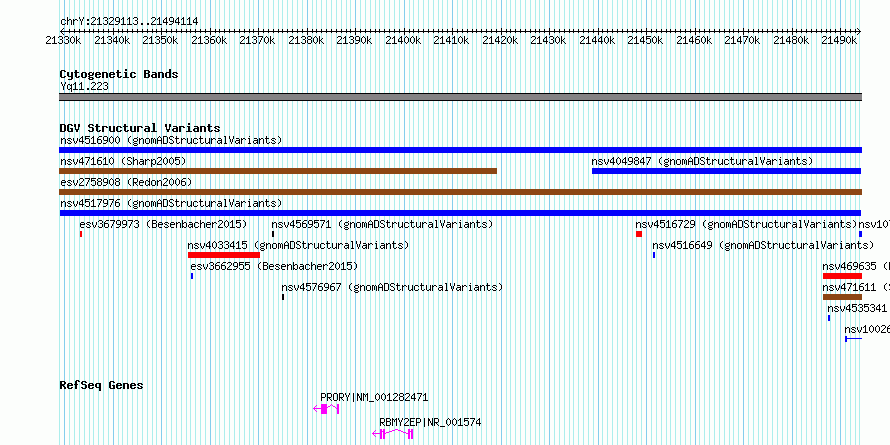
Task: Click the 21480k ruler tick label
Action: (791, 40)
